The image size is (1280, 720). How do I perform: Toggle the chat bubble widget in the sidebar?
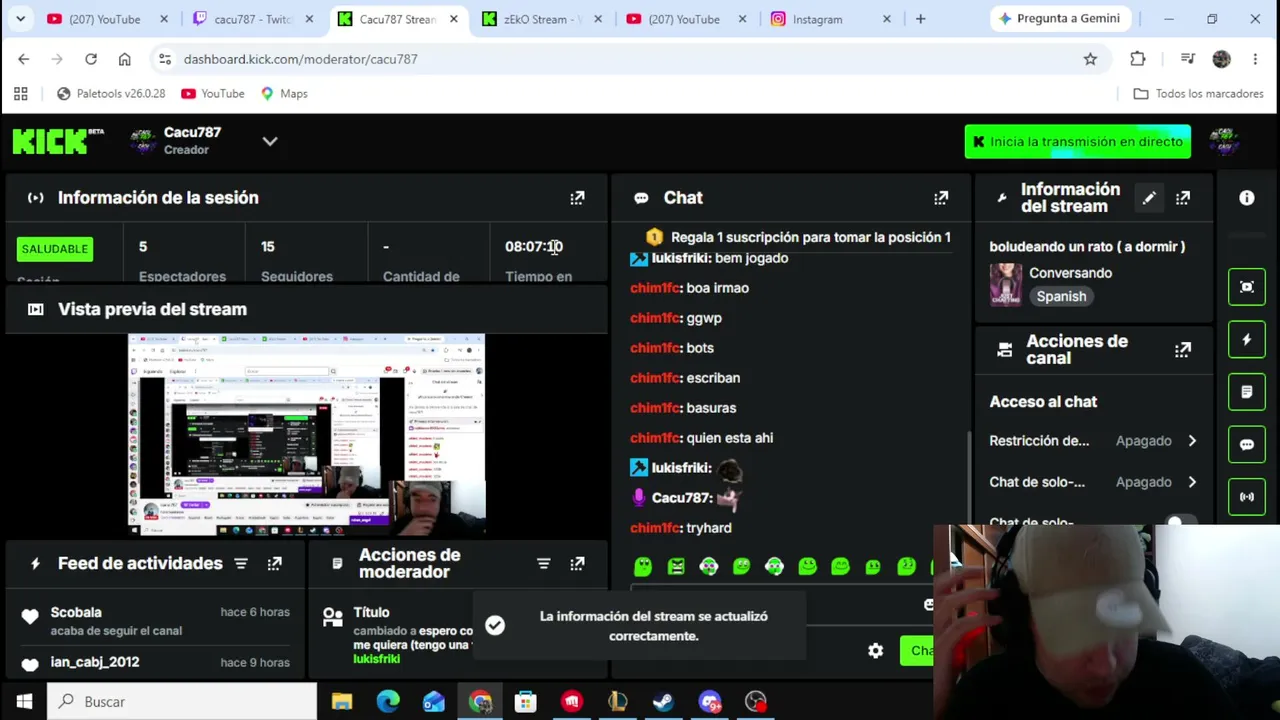(1247, 445)
